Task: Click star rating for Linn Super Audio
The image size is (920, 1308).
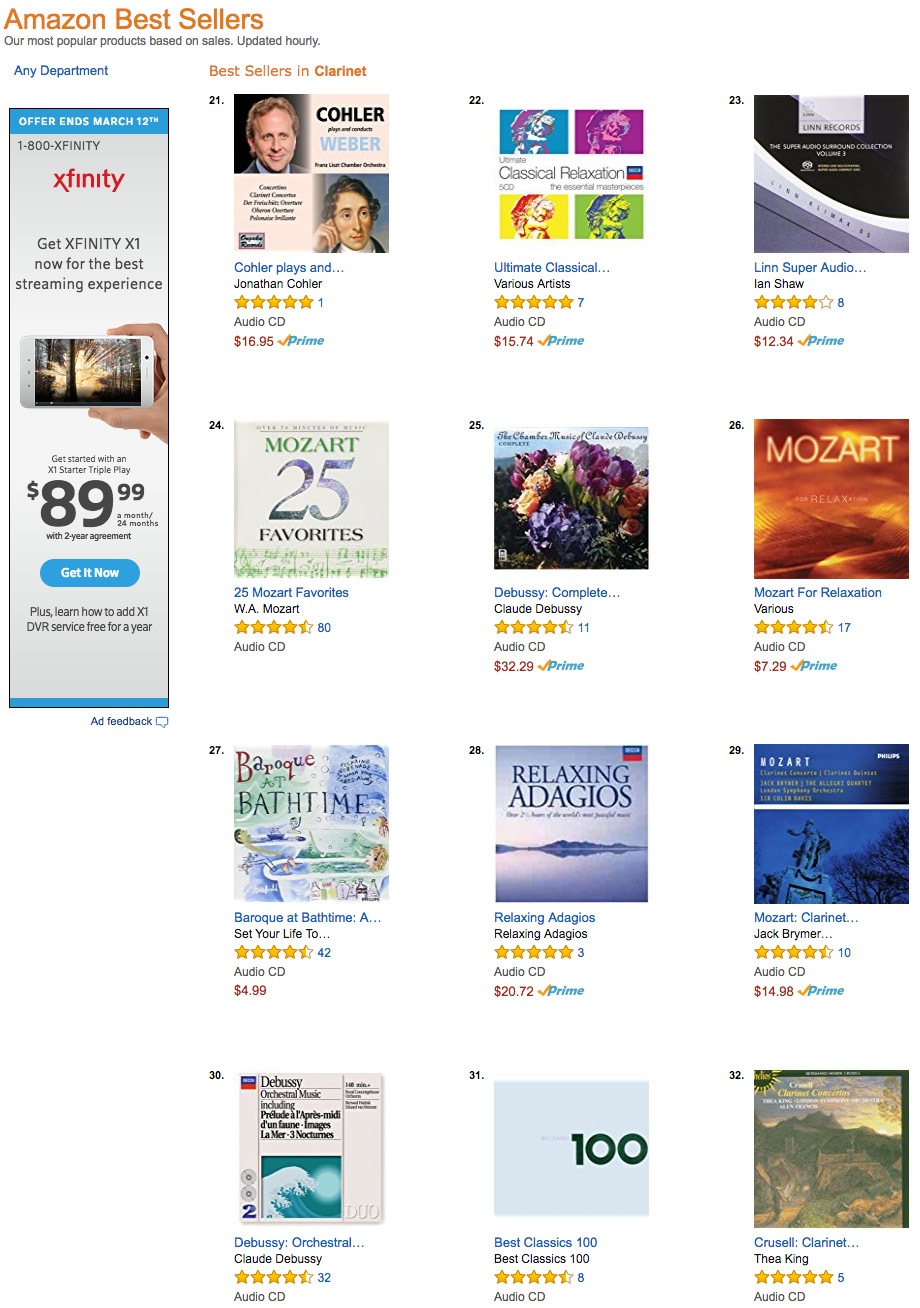Action: point(793,302)
